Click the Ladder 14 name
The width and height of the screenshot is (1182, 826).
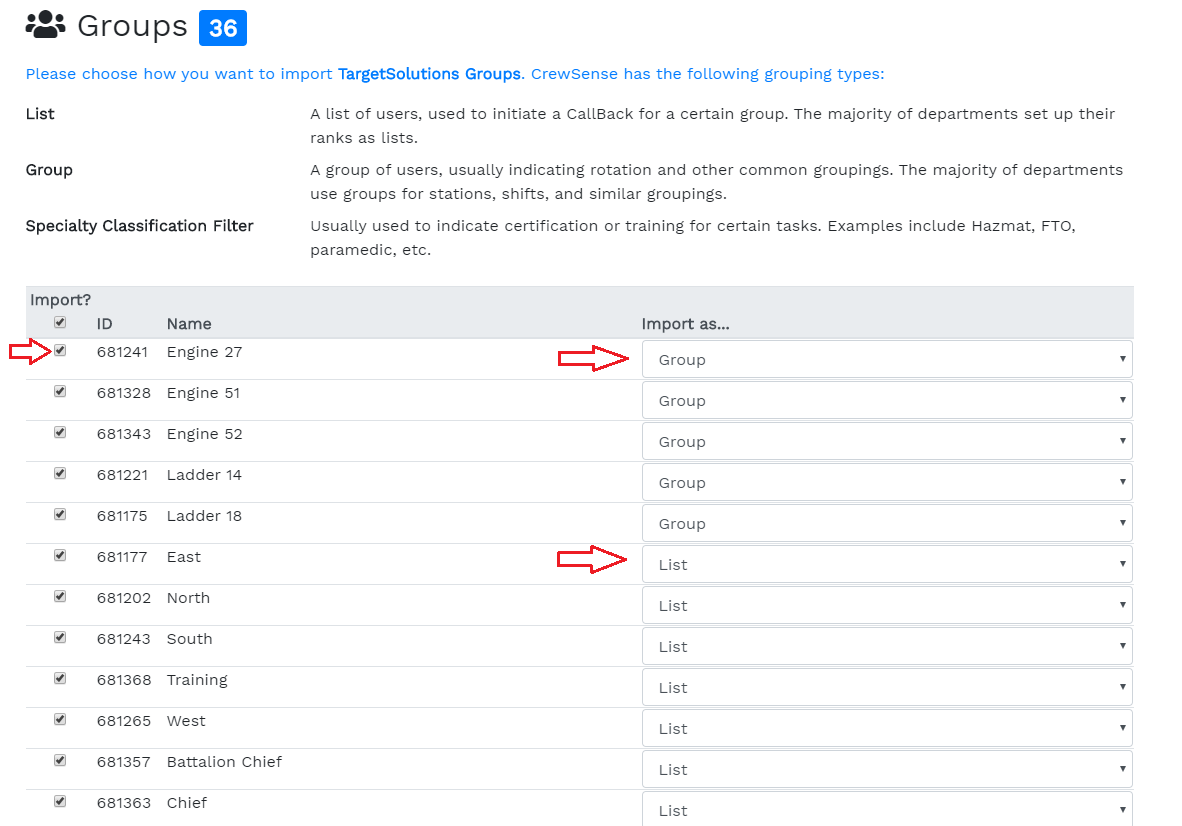coord(204,475)
